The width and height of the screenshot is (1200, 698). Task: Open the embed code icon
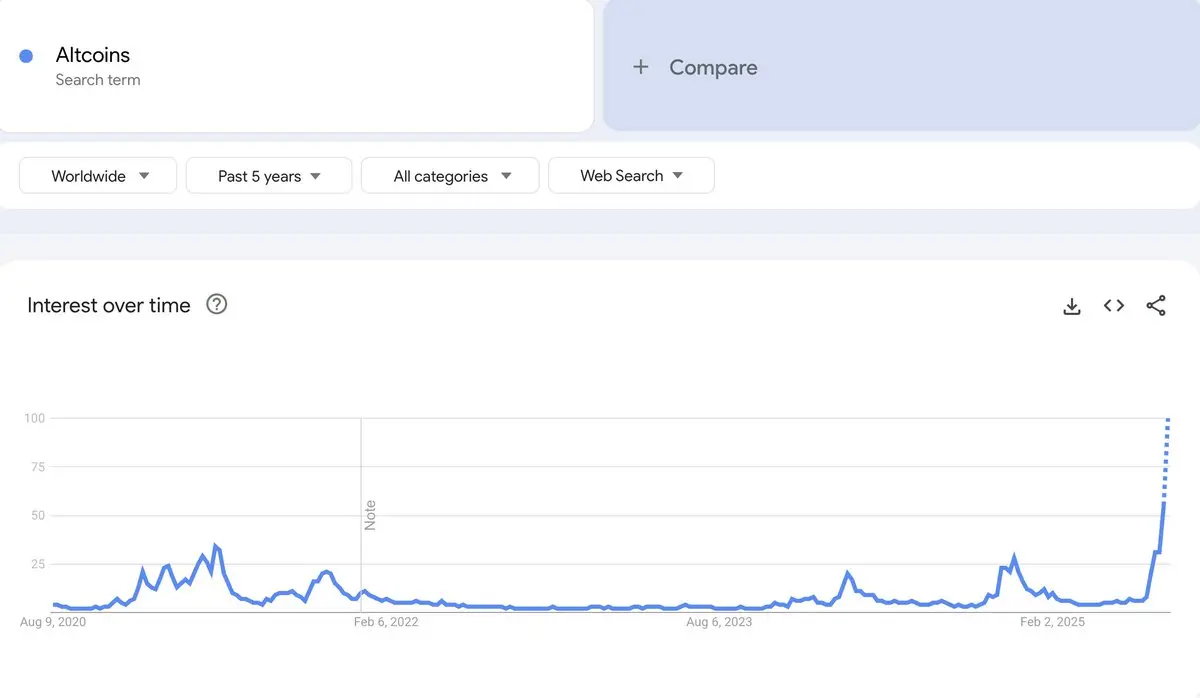pos(1114,306)
